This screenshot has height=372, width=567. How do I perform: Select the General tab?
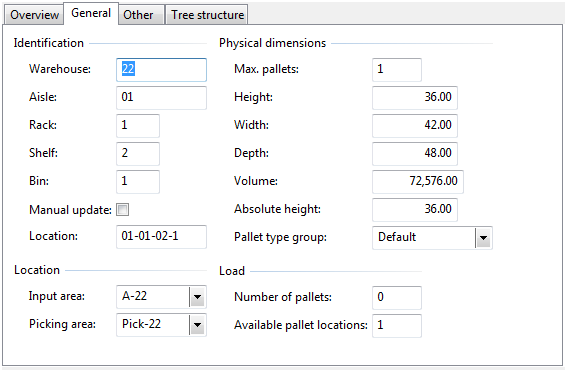(91, 13)
